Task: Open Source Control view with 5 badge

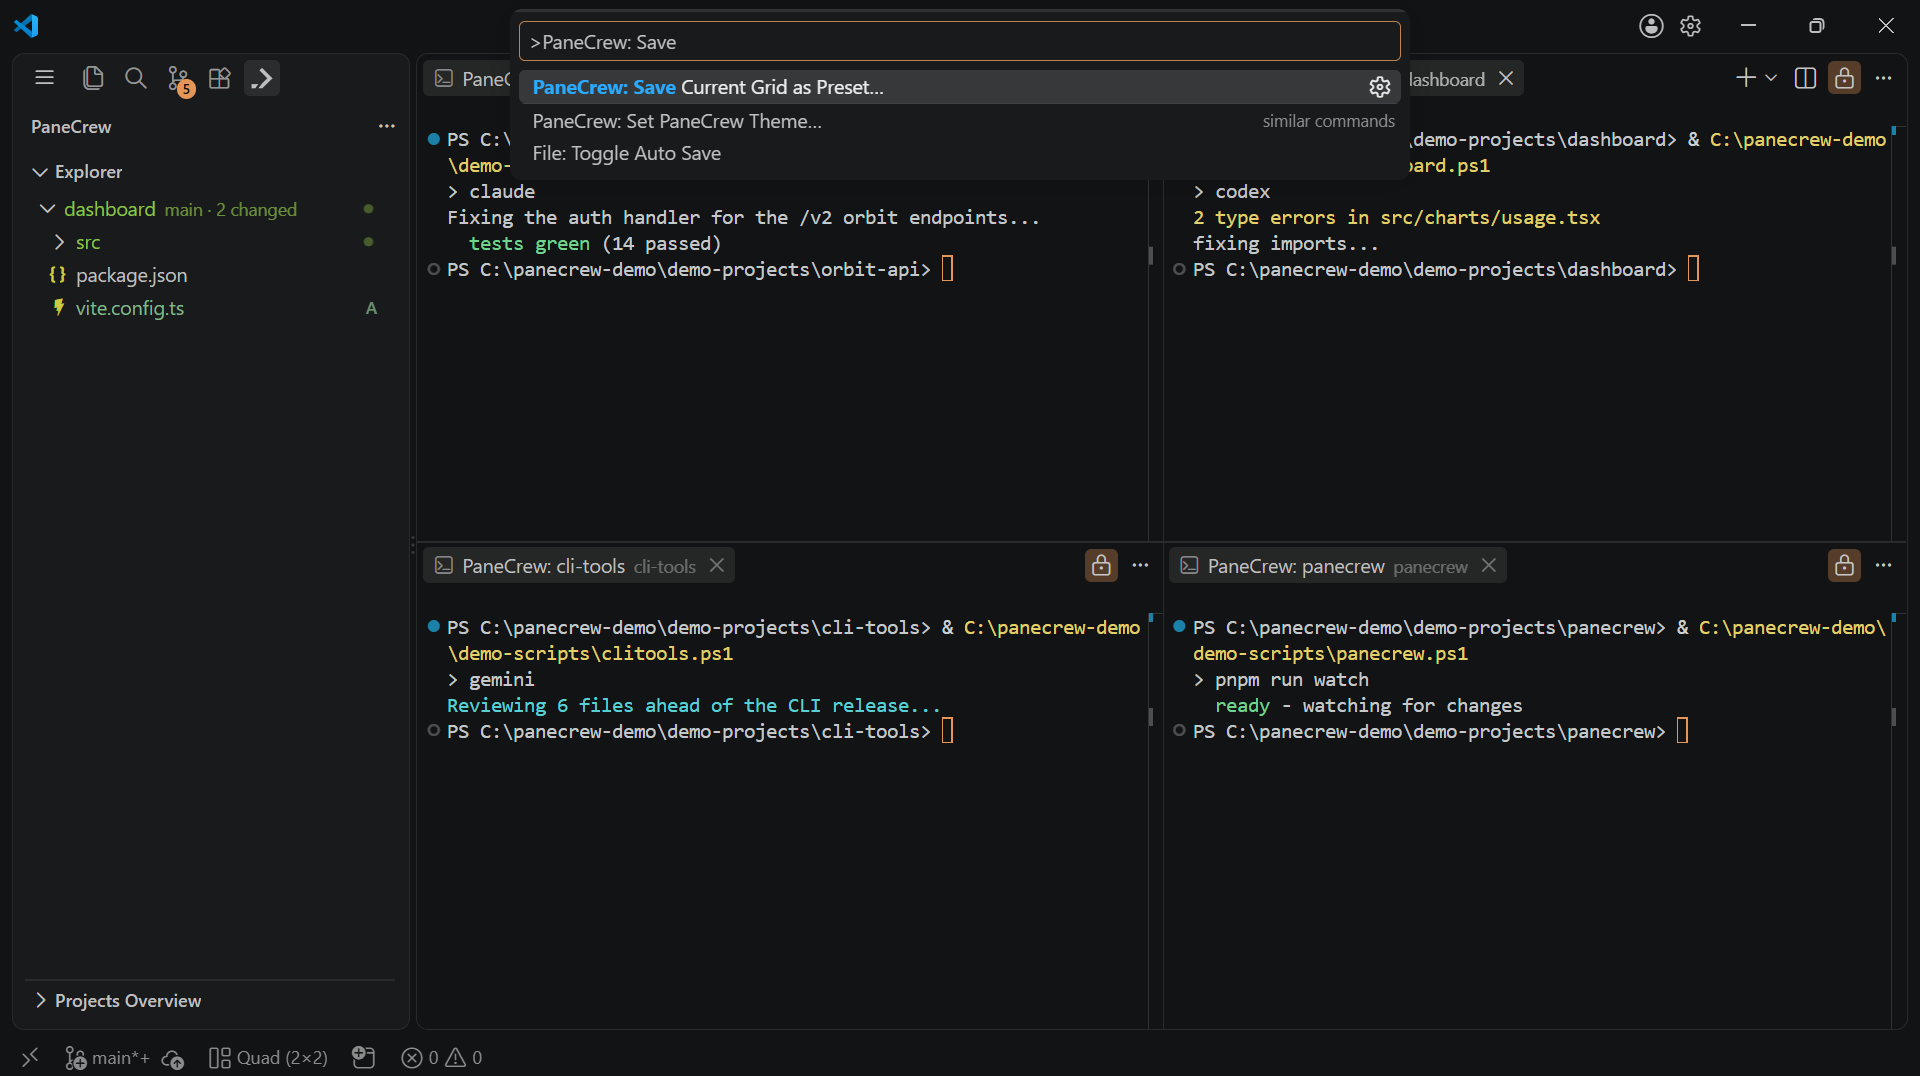Action: pos(179,80)
